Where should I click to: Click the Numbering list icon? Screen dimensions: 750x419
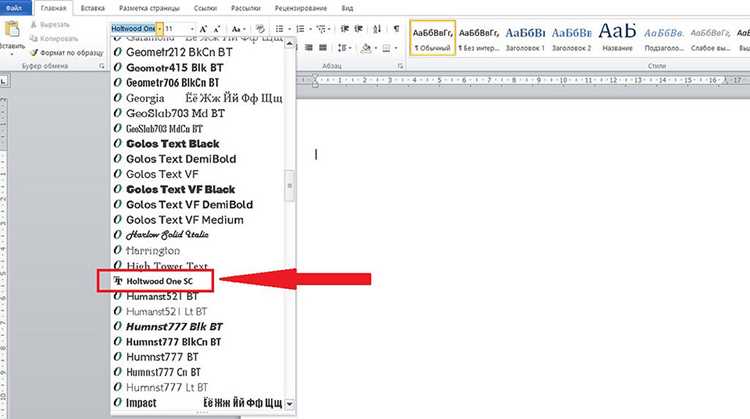tap(300, 29)
